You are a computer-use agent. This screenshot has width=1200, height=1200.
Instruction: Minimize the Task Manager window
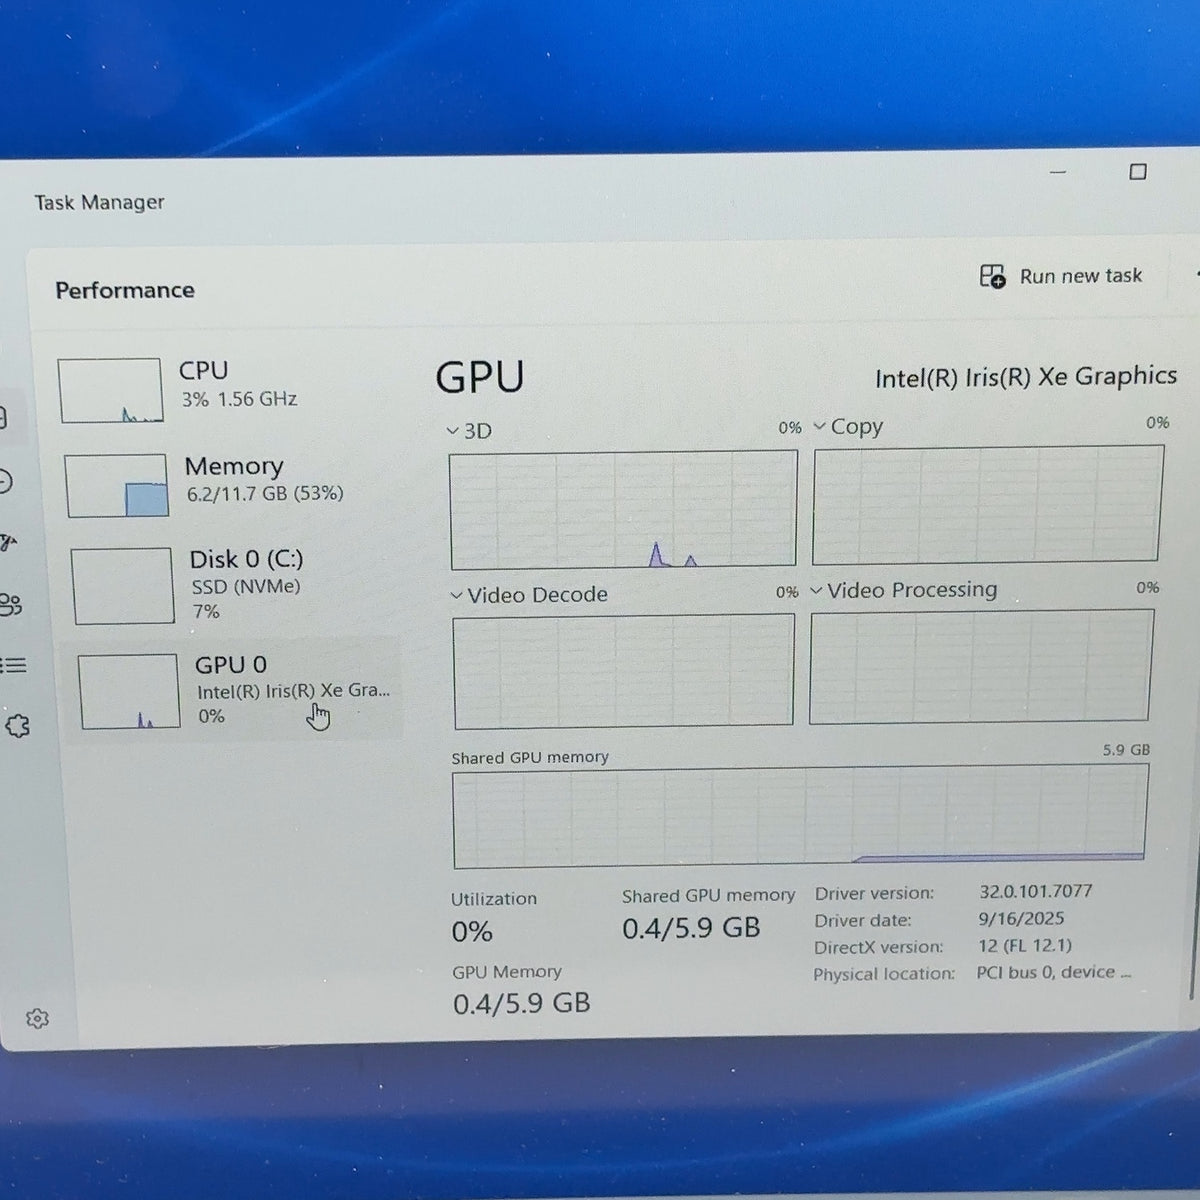tap(1058, 172)
